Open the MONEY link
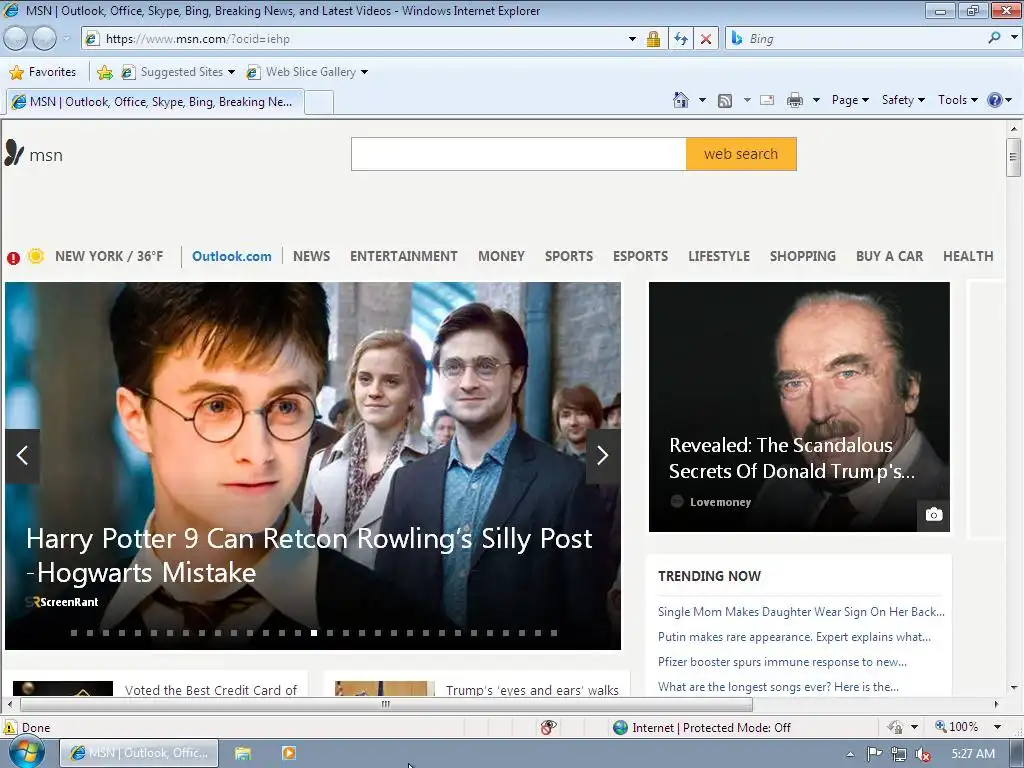The width and height of the screenshot is (1024, 768). 501,256
